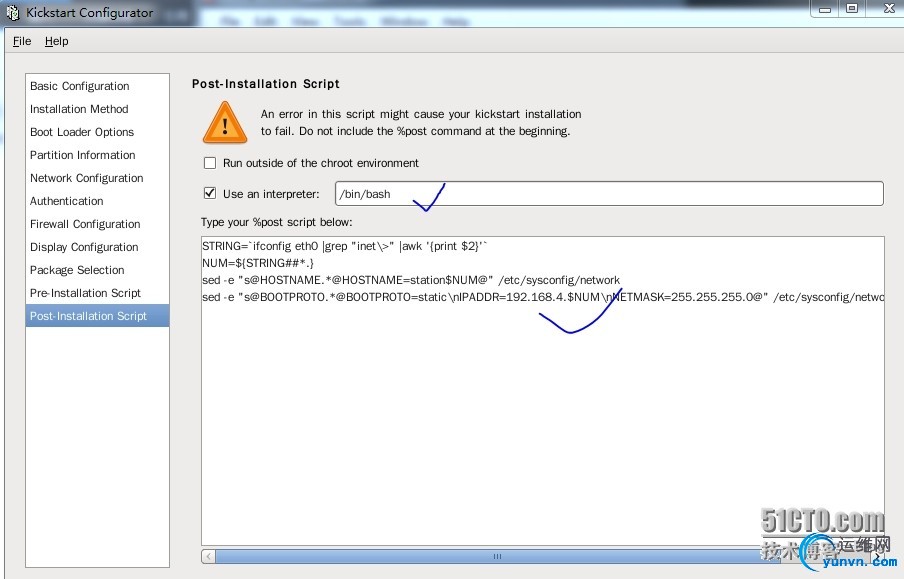904x579 pixels.
Task: Click the orange warning triangle icon
Action: point(225,123)
